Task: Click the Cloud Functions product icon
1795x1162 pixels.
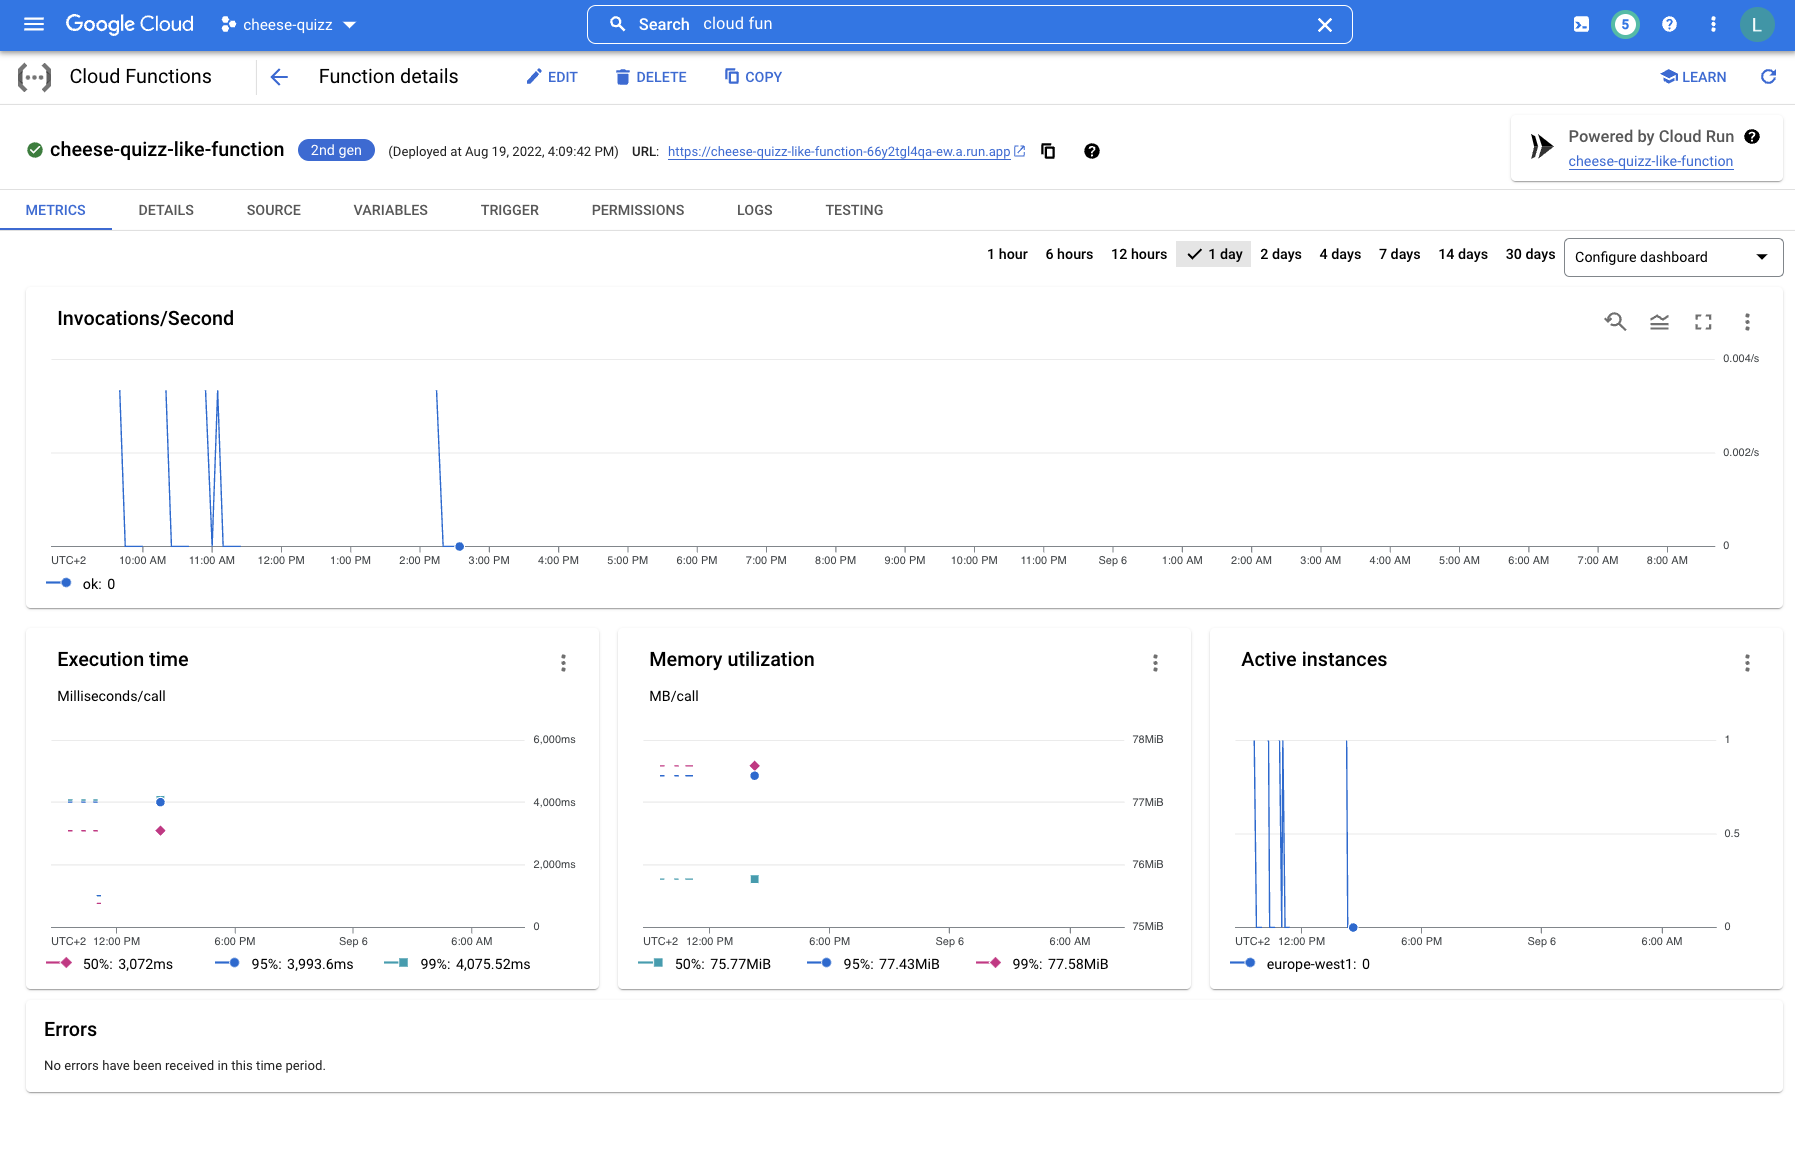Action: click(34, 77)
